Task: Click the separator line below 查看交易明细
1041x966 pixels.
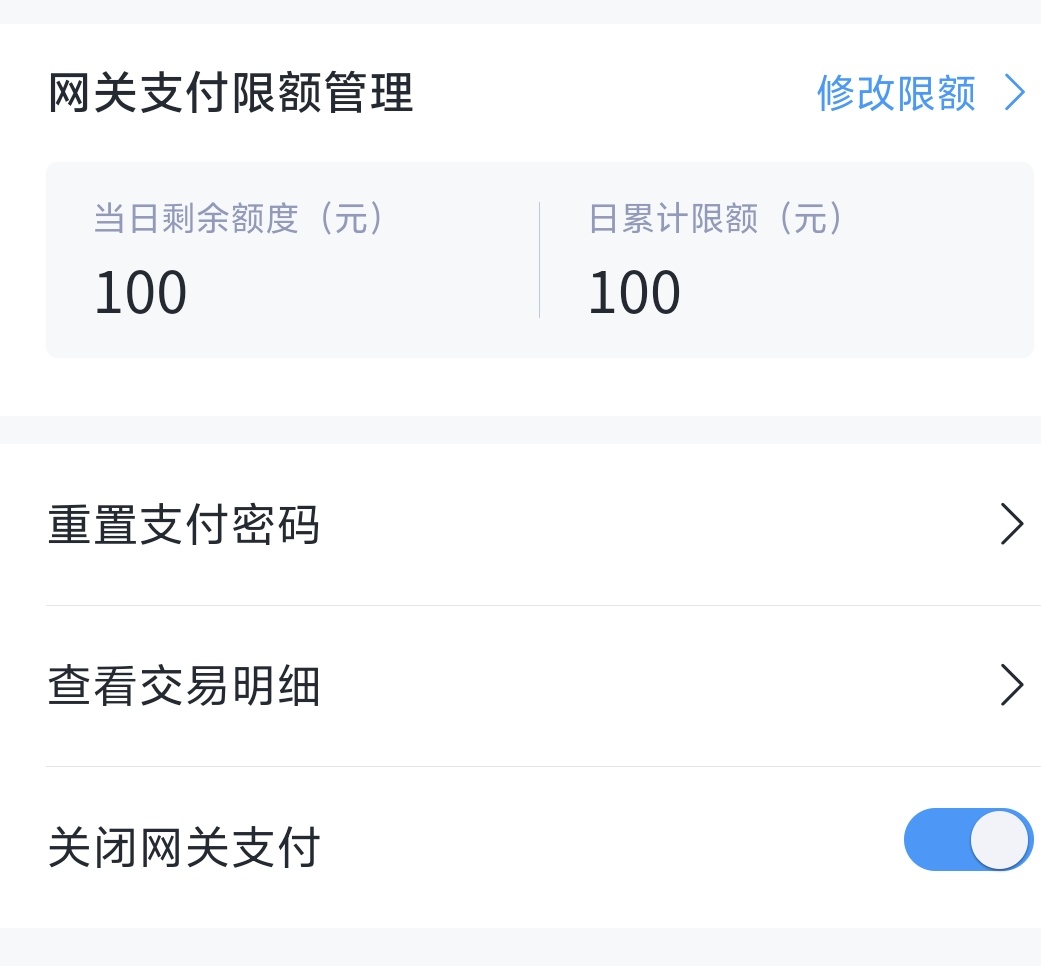Action: [x=540, y=767]
